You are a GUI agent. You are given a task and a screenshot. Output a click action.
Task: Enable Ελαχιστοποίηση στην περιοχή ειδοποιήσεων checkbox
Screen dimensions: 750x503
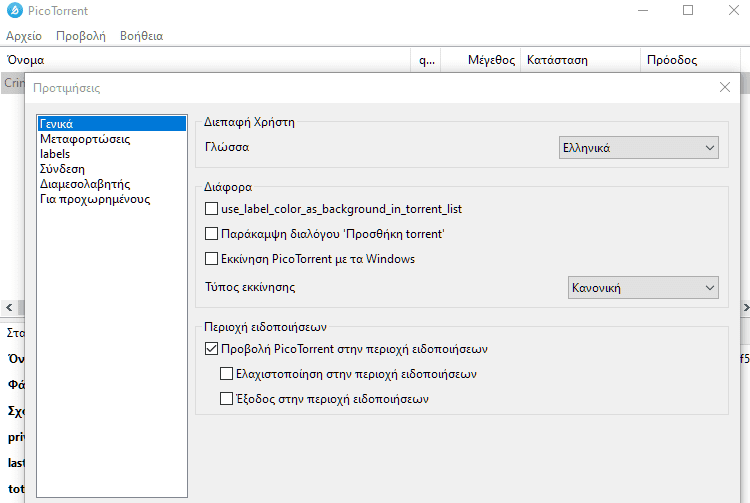[x=226, y=373]
